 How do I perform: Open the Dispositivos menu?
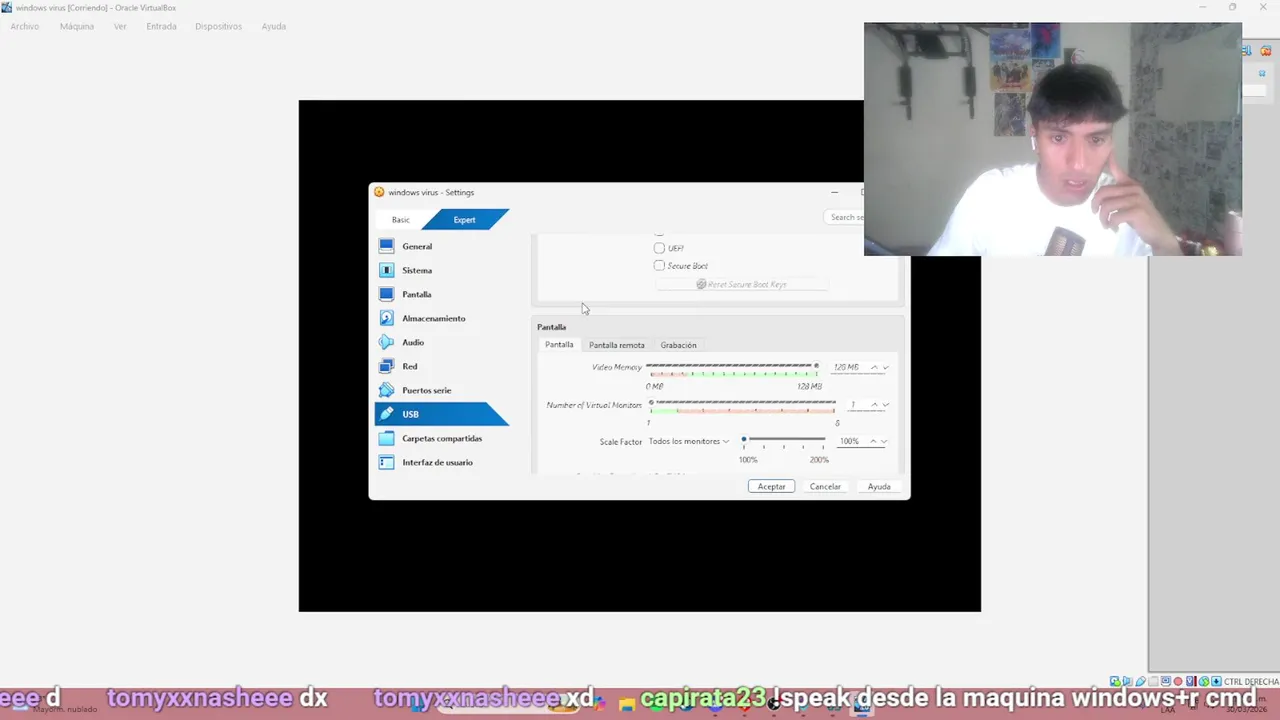coord(218,26)
